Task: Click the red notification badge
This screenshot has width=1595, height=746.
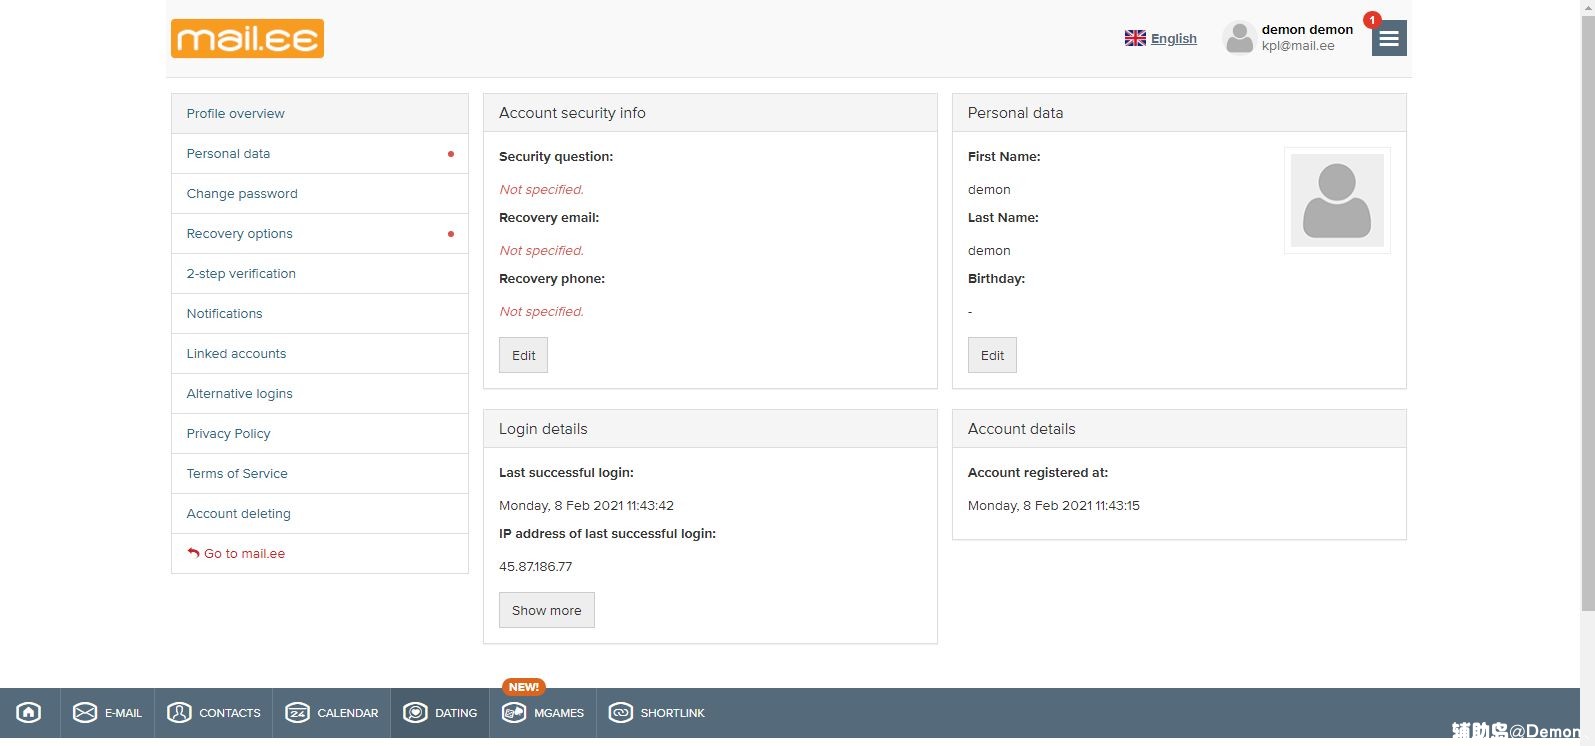Action: [x=1372, y=20]
